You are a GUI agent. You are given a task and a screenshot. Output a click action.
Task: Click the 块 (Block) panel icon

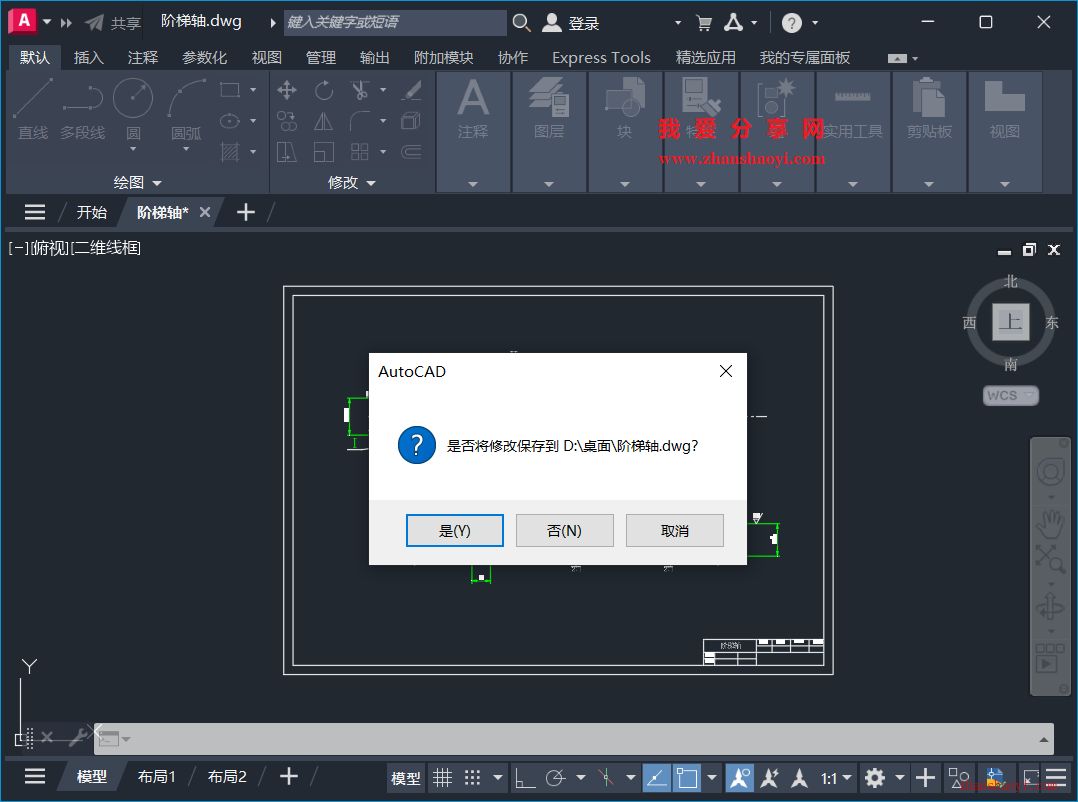tap(624, 105)
